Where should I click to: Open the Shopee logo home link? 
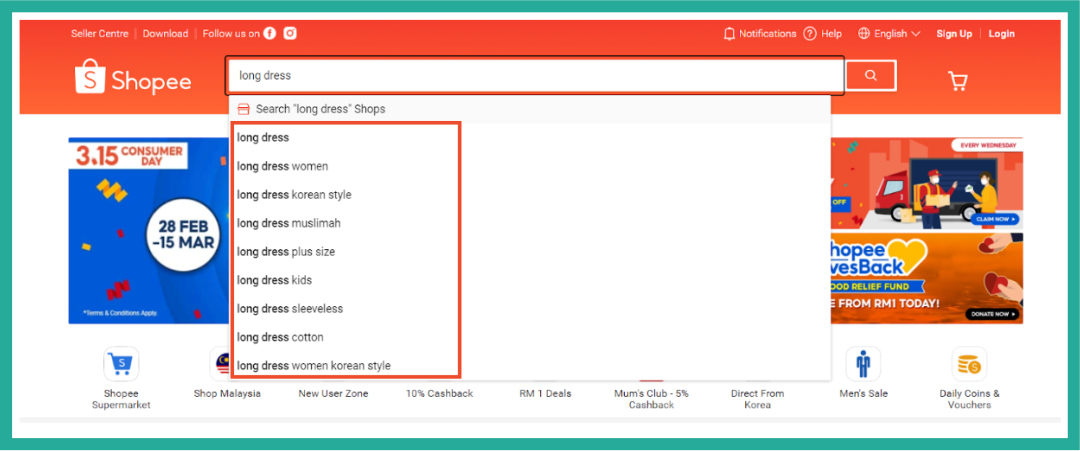coord(134,77)
